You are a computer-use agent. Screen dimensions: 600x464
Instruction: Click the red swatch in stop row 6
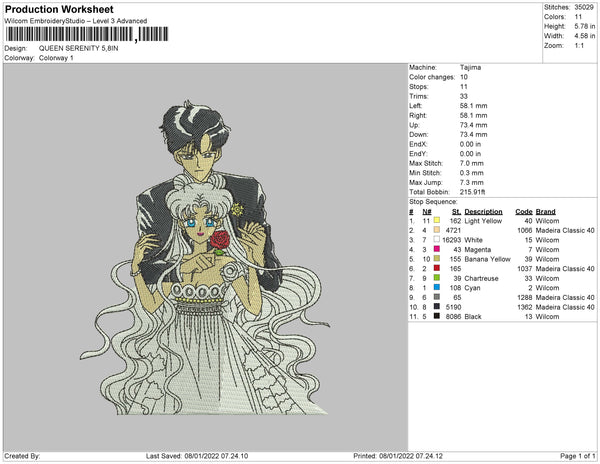point(437,268)
